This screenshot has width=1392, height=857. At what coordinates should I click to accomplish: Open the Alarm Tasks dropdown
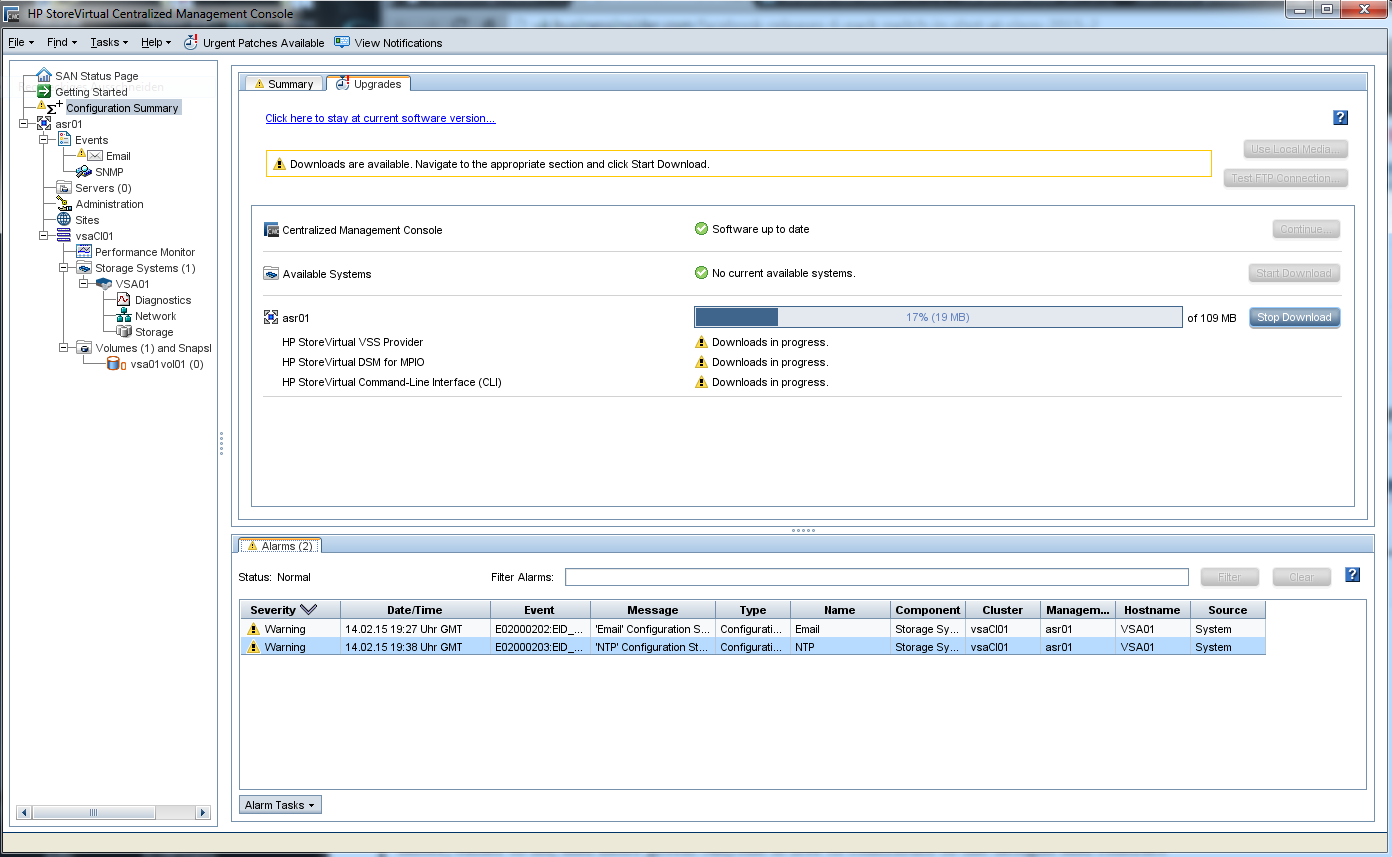(280, 805)
